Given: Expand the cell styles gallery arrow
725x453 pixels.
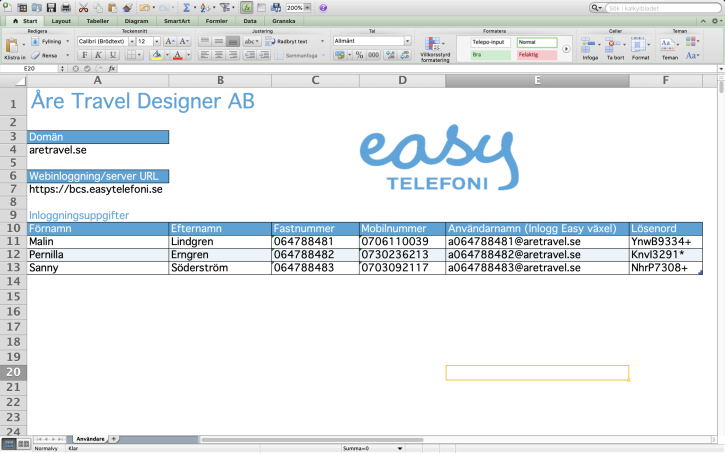Looking at the screenshot, I should (566, 49).
